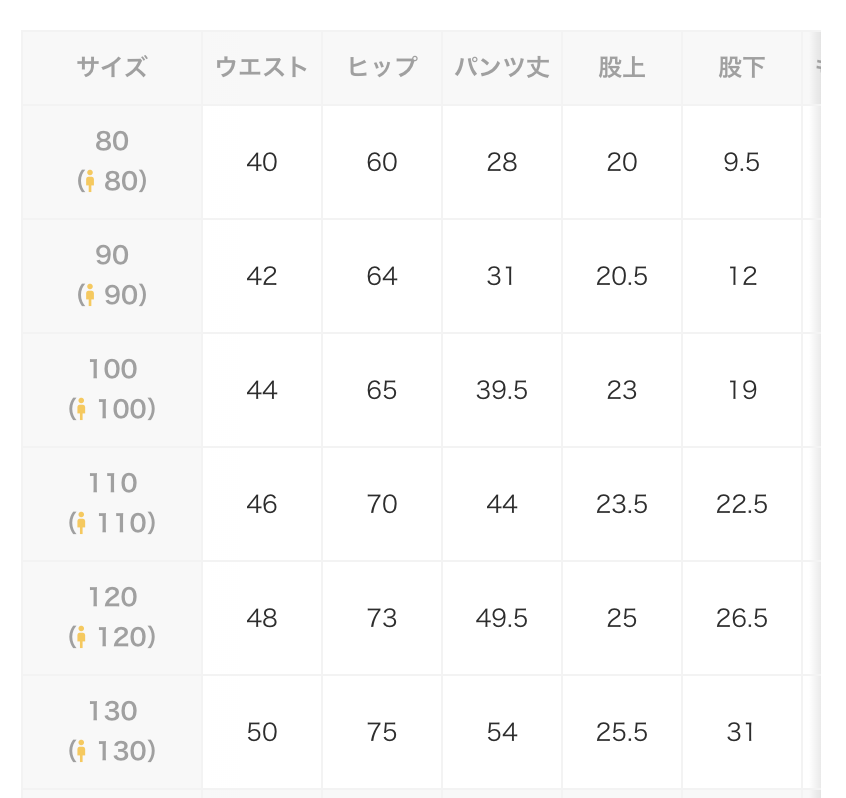The image size is (846, 798).
Task: Click hip value 75 for size 130
Action: click(x=382, y=732)
